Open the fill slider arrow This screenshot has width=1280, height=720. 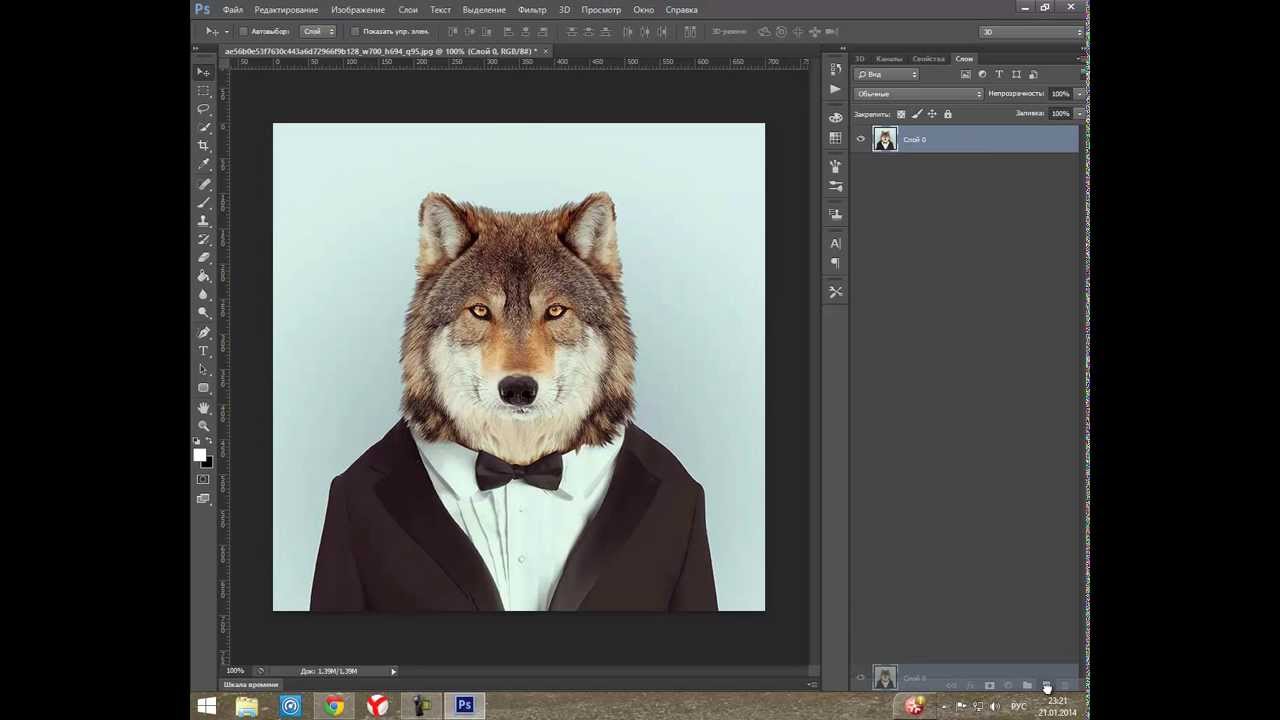coord(1078,114)
